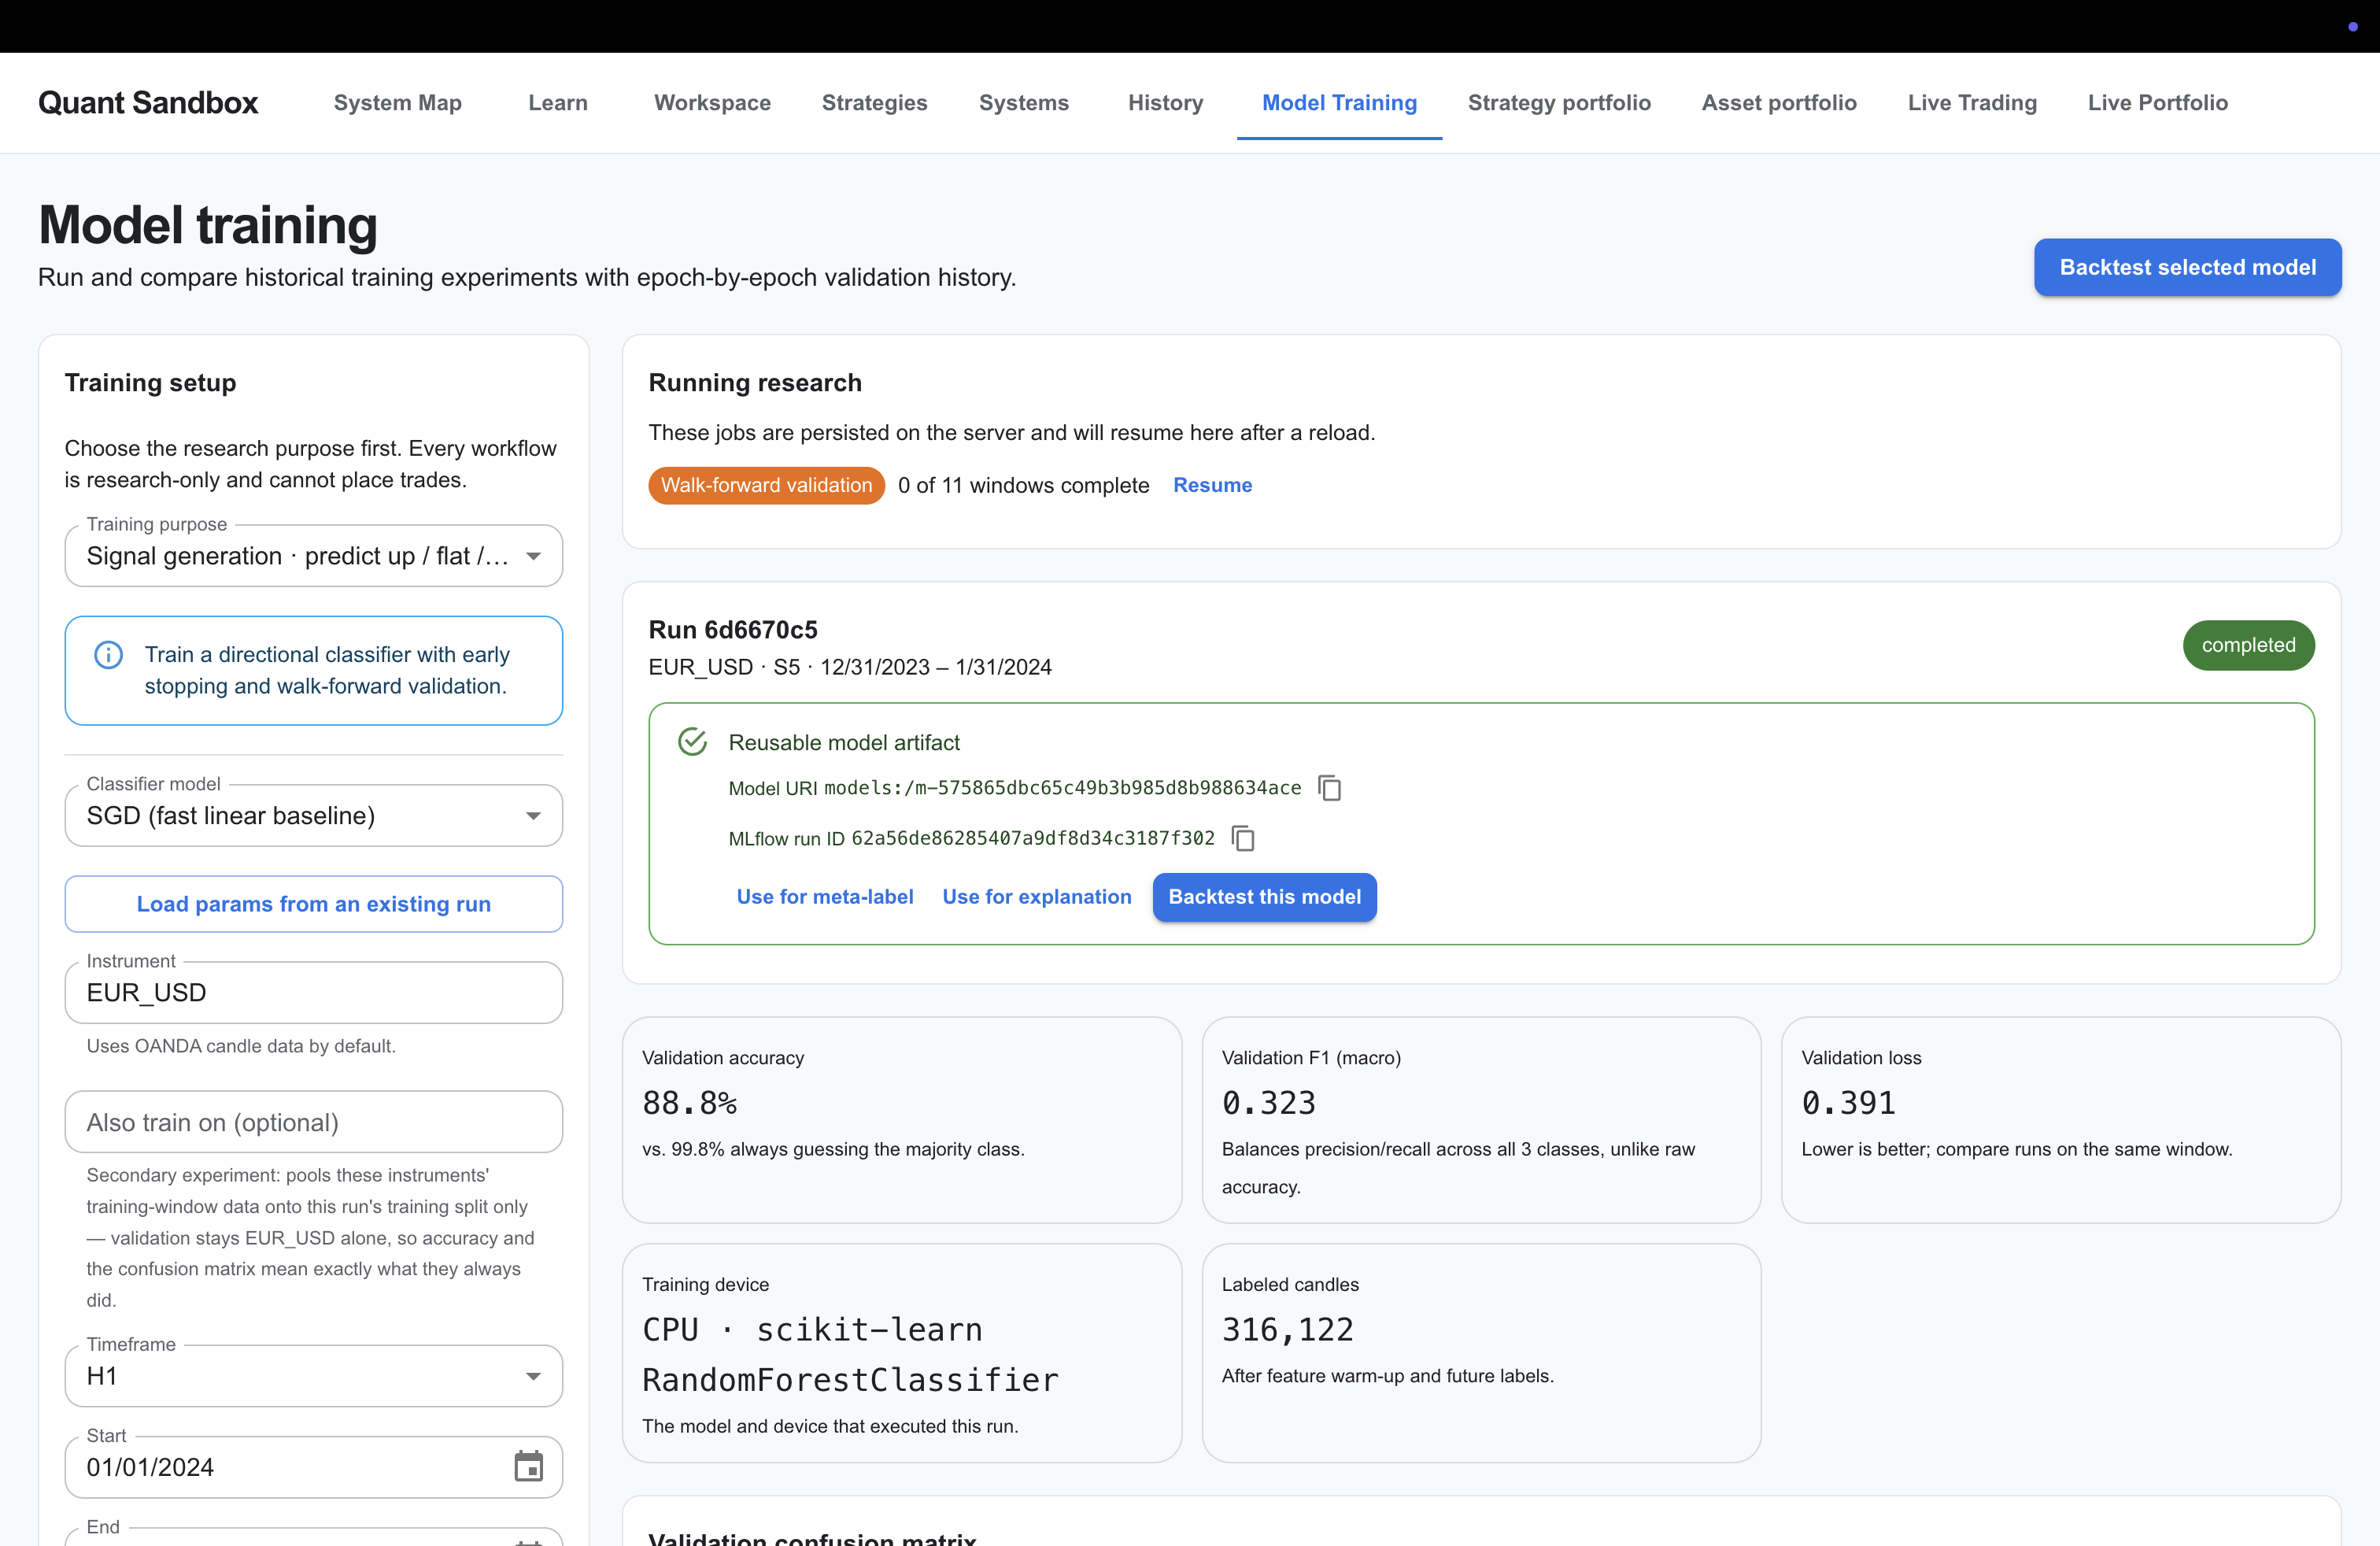
Task: Open the Strategies tab
Action: point(874,103)
